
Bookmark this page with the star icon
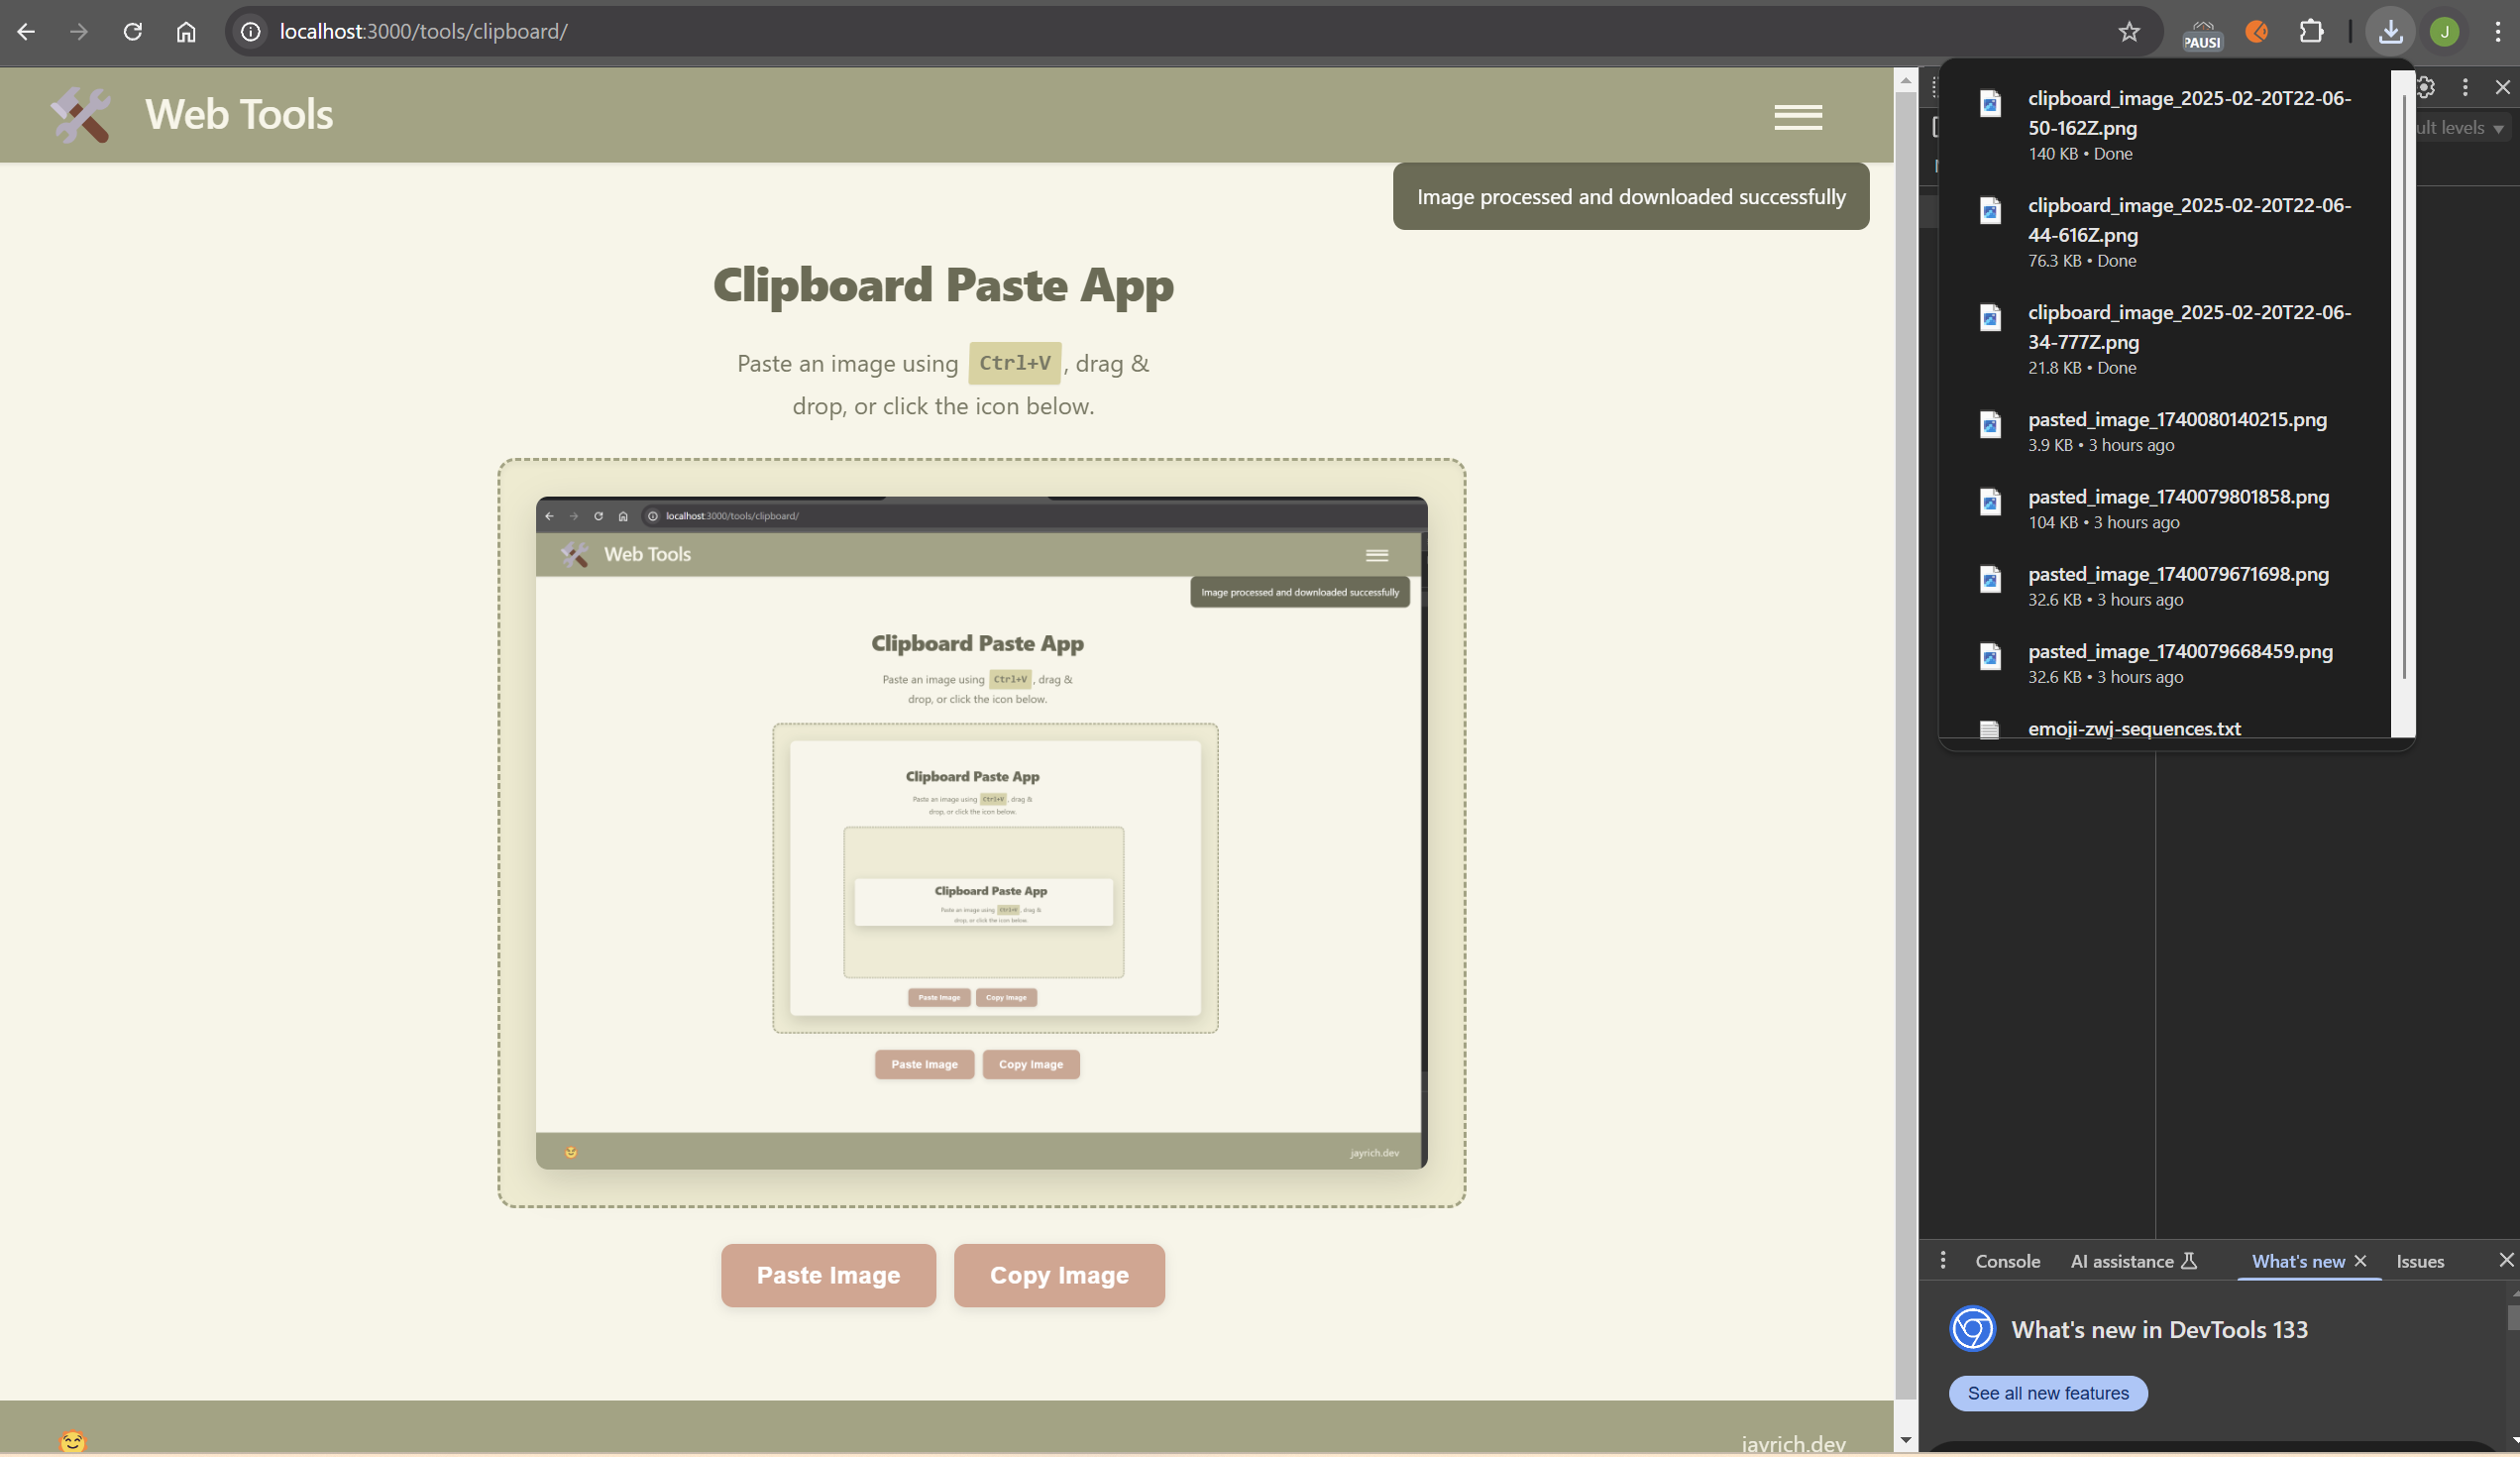coord(2130,31)
